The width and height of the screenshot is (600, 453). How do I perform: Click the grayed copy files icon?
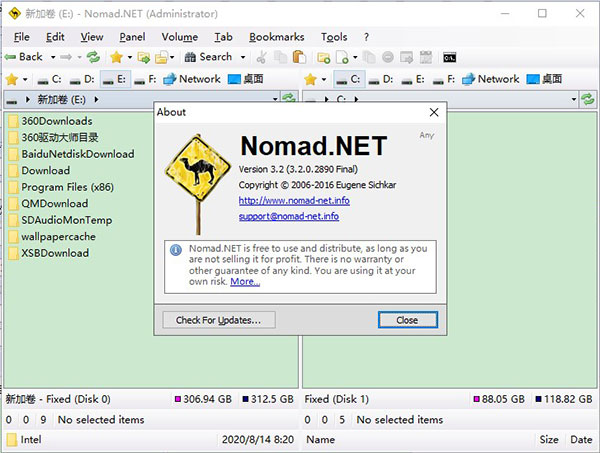point(369,57)
